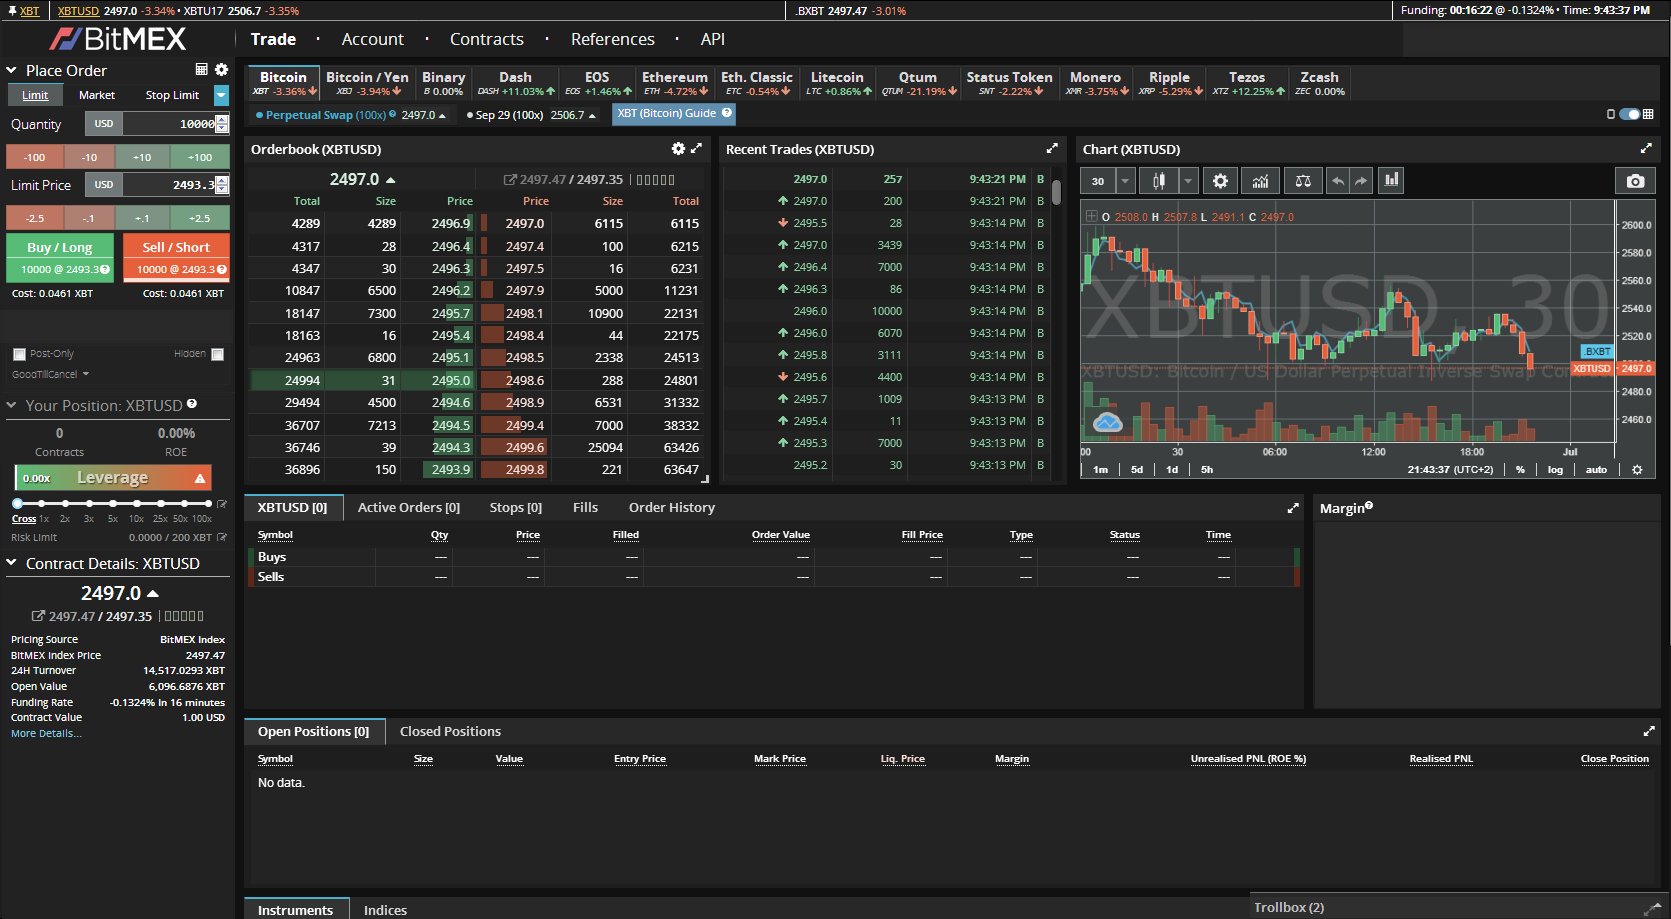Viewport: 1671px width, 919px height.
Task: Adjust Limit Price stepper arrows
Action: coord(222,185)
